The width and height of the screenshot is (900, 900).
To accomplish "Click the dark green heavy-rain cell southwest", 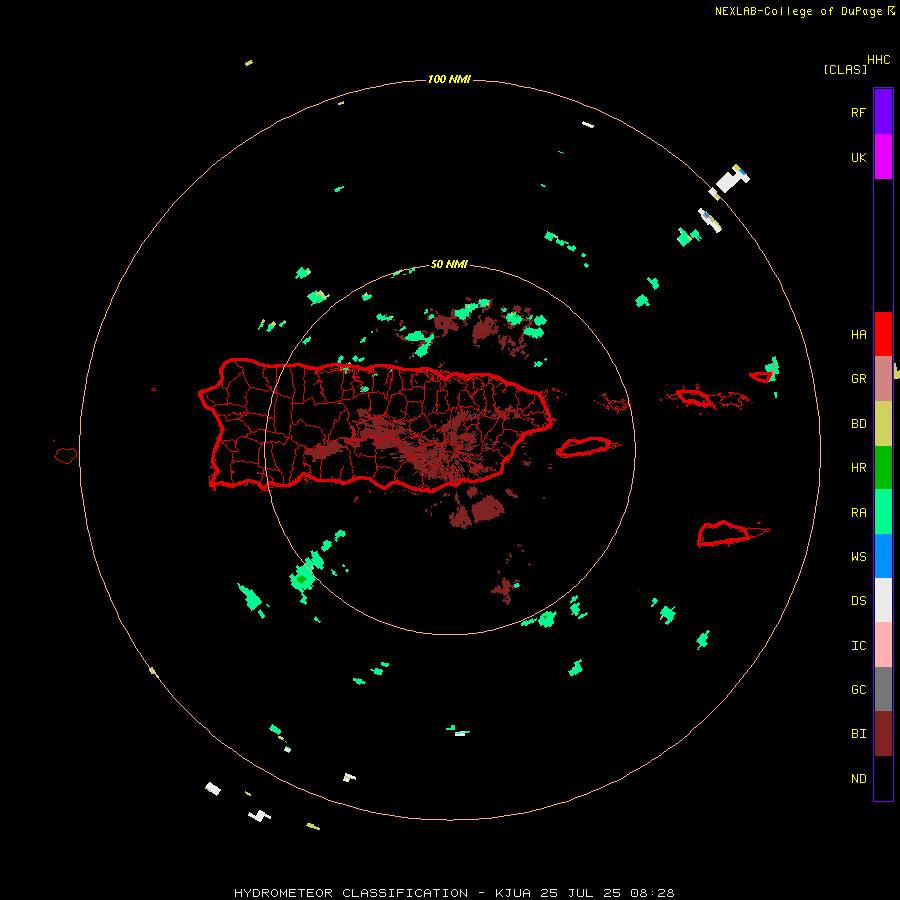I will tap(301, 579).
